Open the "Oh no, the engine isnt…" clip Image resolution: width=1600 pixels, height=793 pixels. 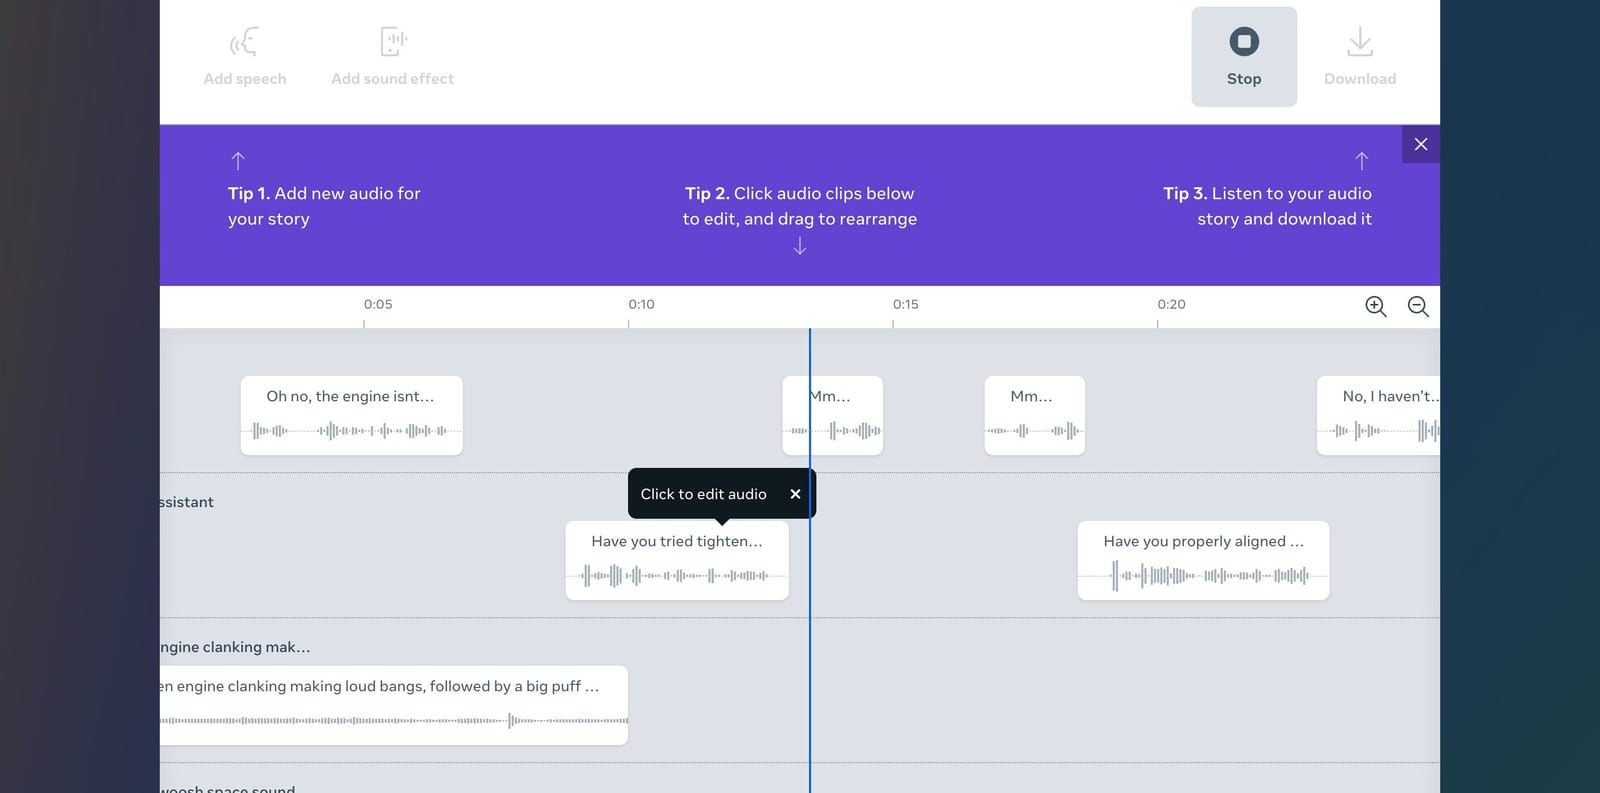point(351,415)
